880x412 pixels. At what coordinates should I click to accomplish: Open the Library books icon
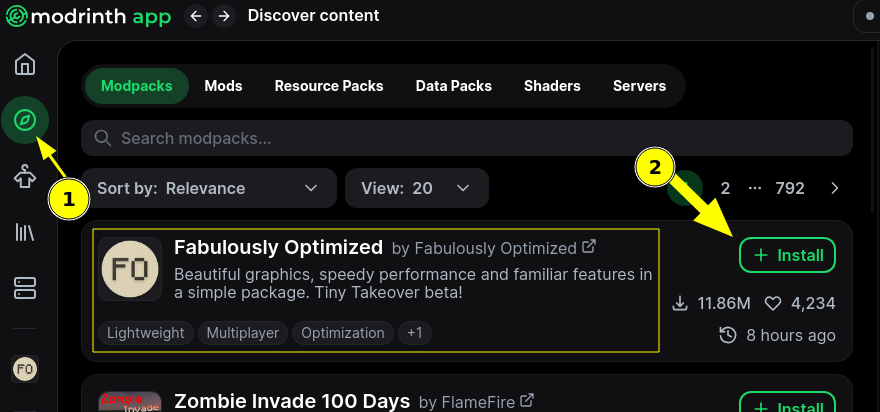pos(25,232)
